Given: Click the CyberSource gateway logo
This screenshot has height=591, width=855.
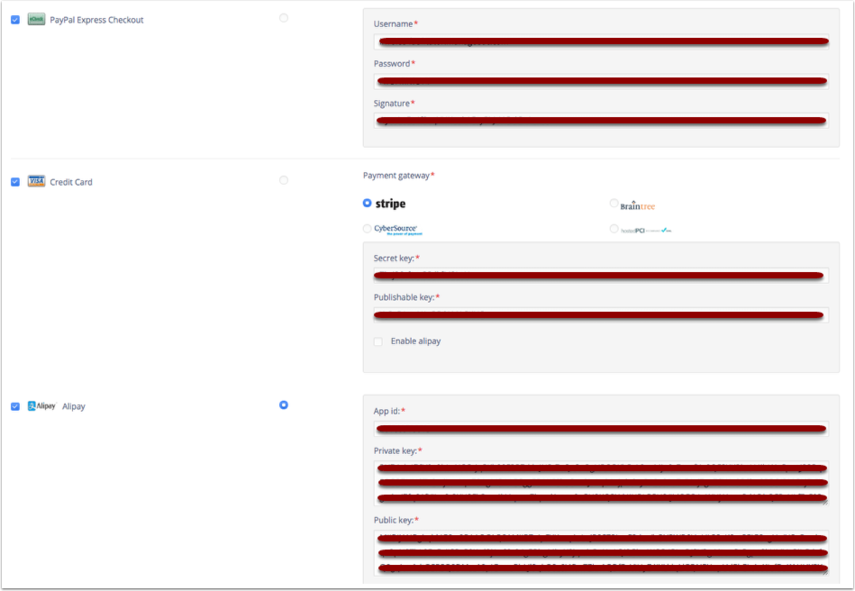Looking at the screenshot, I should tap(397, 229).
